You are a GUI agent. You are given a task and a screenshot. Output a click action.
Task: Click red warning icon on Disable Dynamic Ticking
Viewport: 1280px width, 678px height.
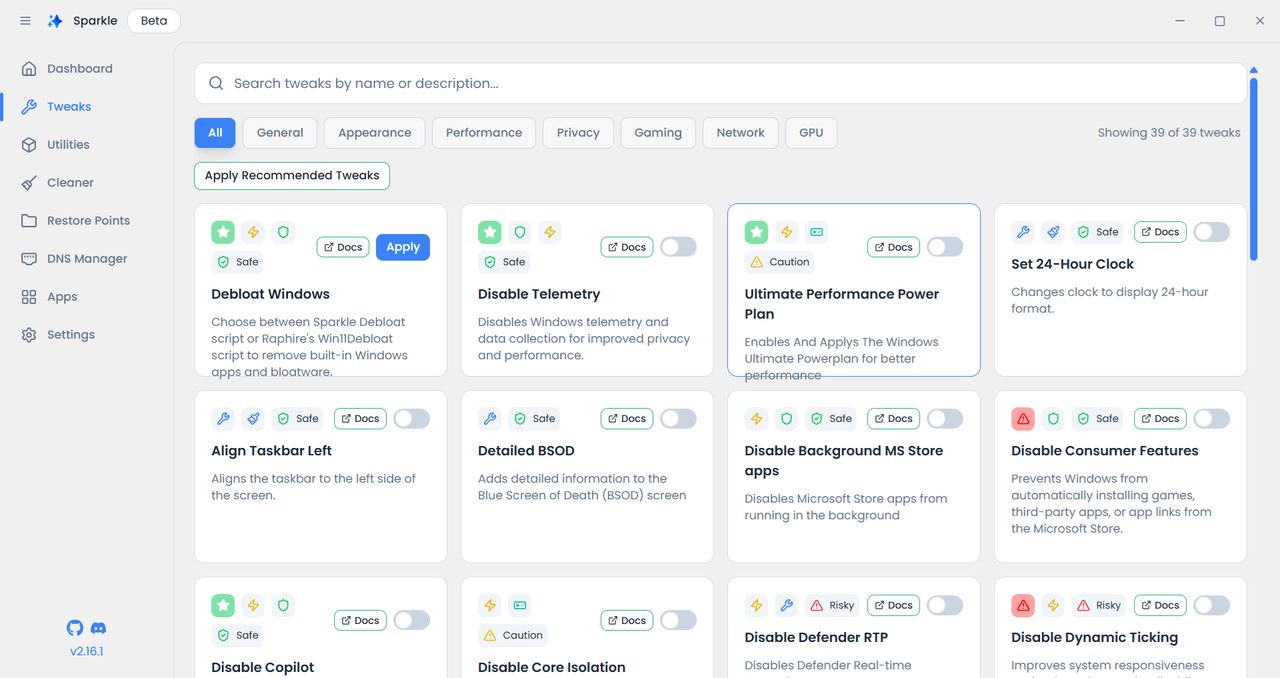coord(1023,606)
